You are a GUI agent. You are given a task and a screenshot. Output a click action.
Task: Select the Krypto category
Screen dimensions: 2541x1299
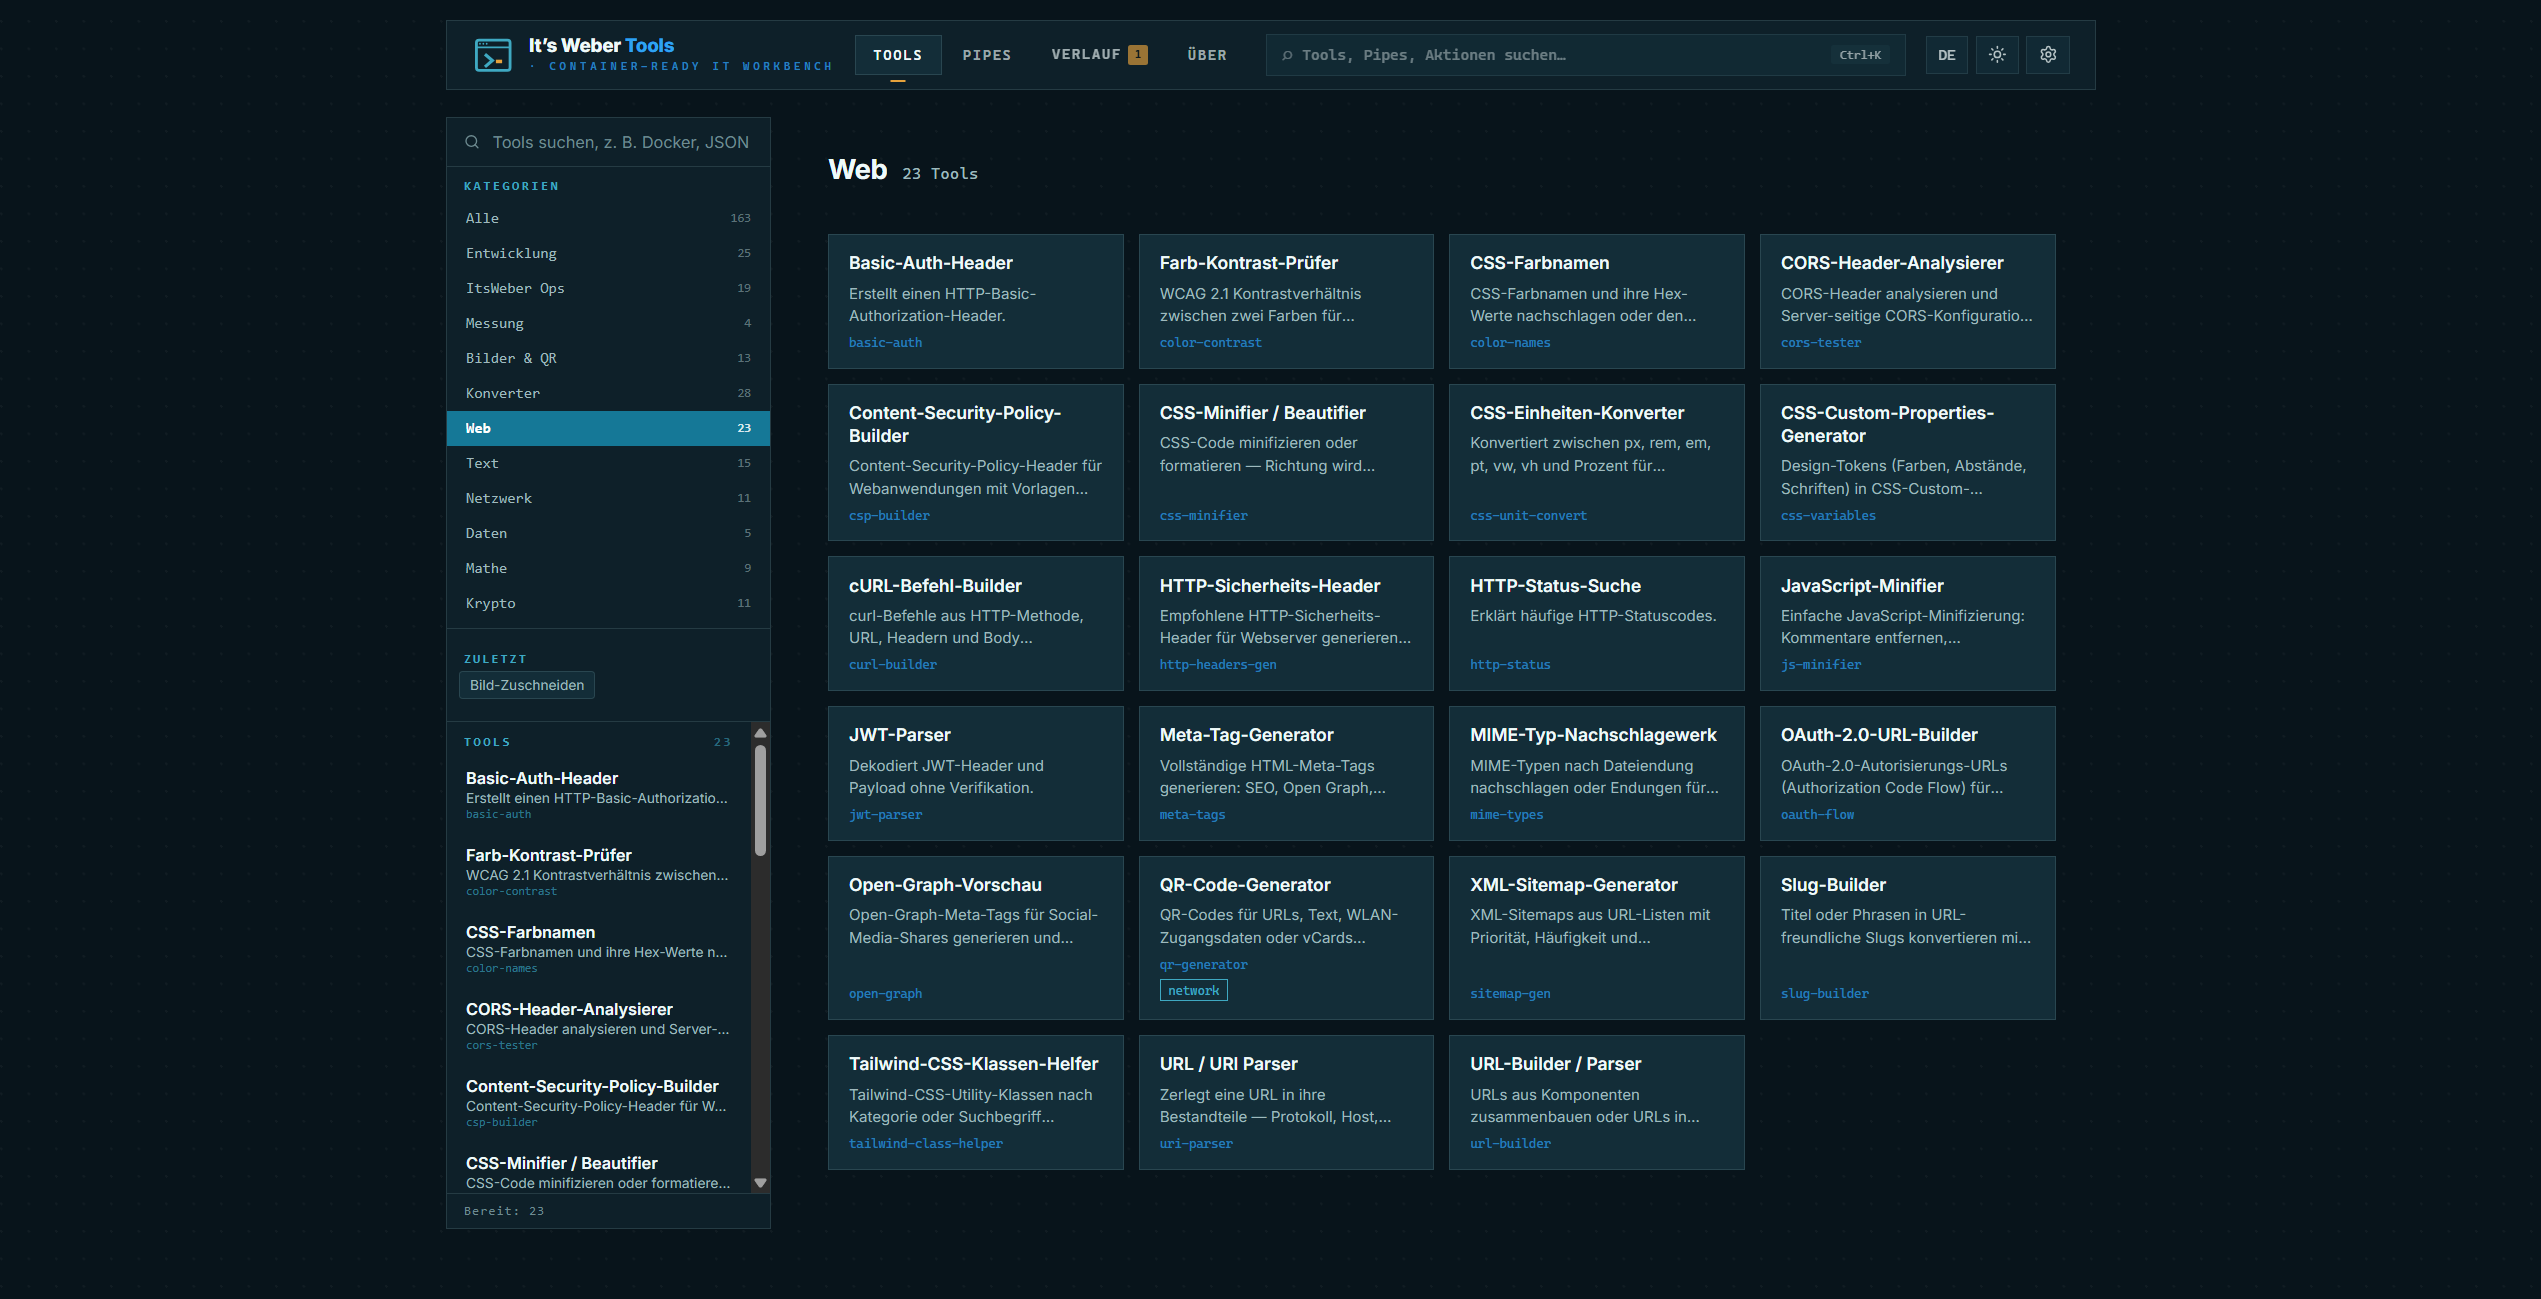(608, 603)
